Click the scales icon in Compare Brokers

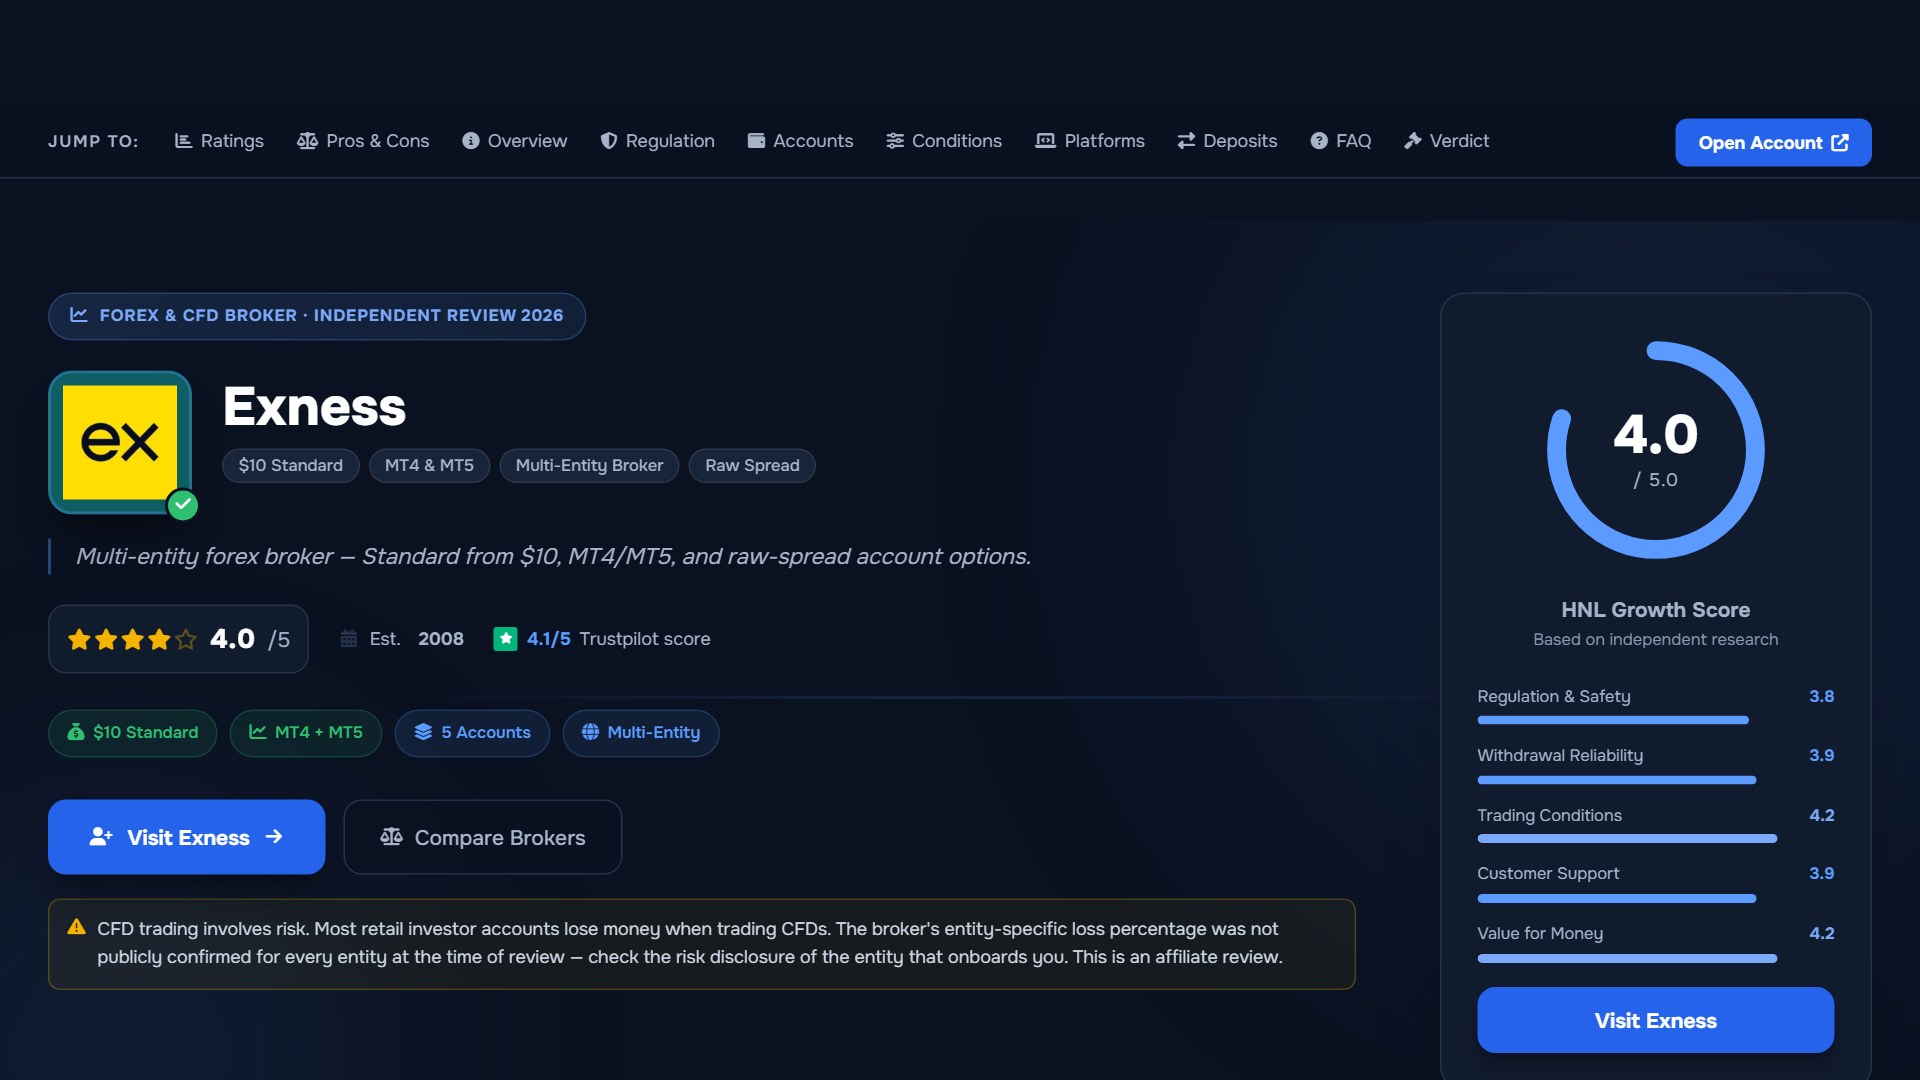[x=391, y=837]
